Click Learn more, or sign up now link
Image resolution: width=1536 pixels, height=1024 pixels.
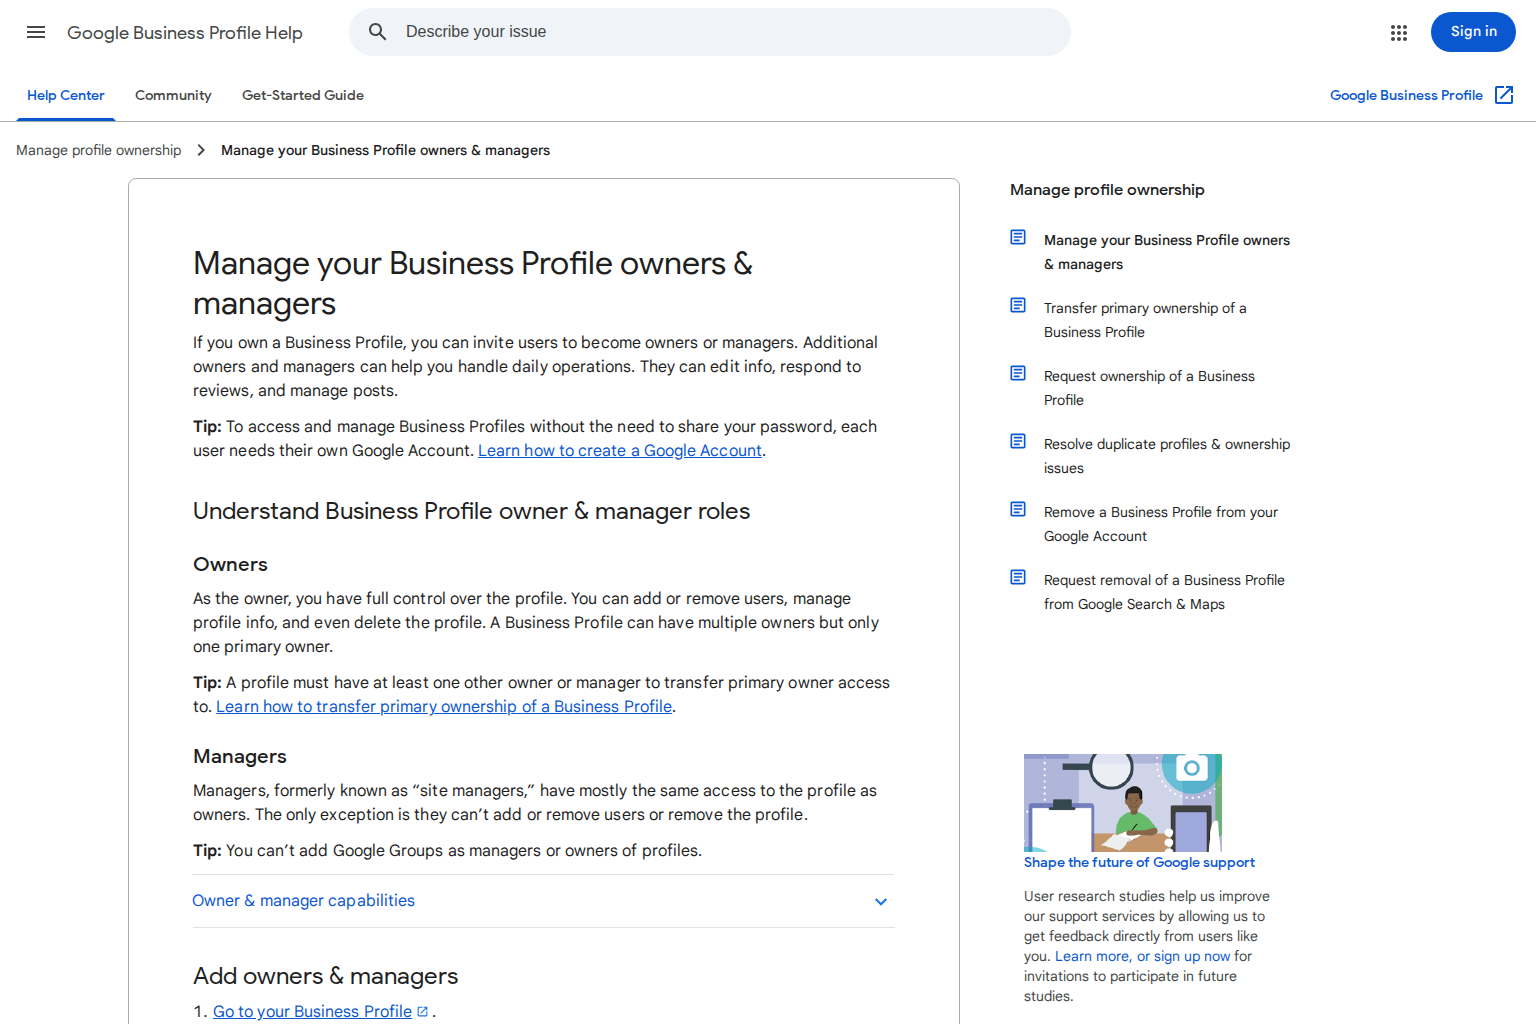coord(1143,956)
